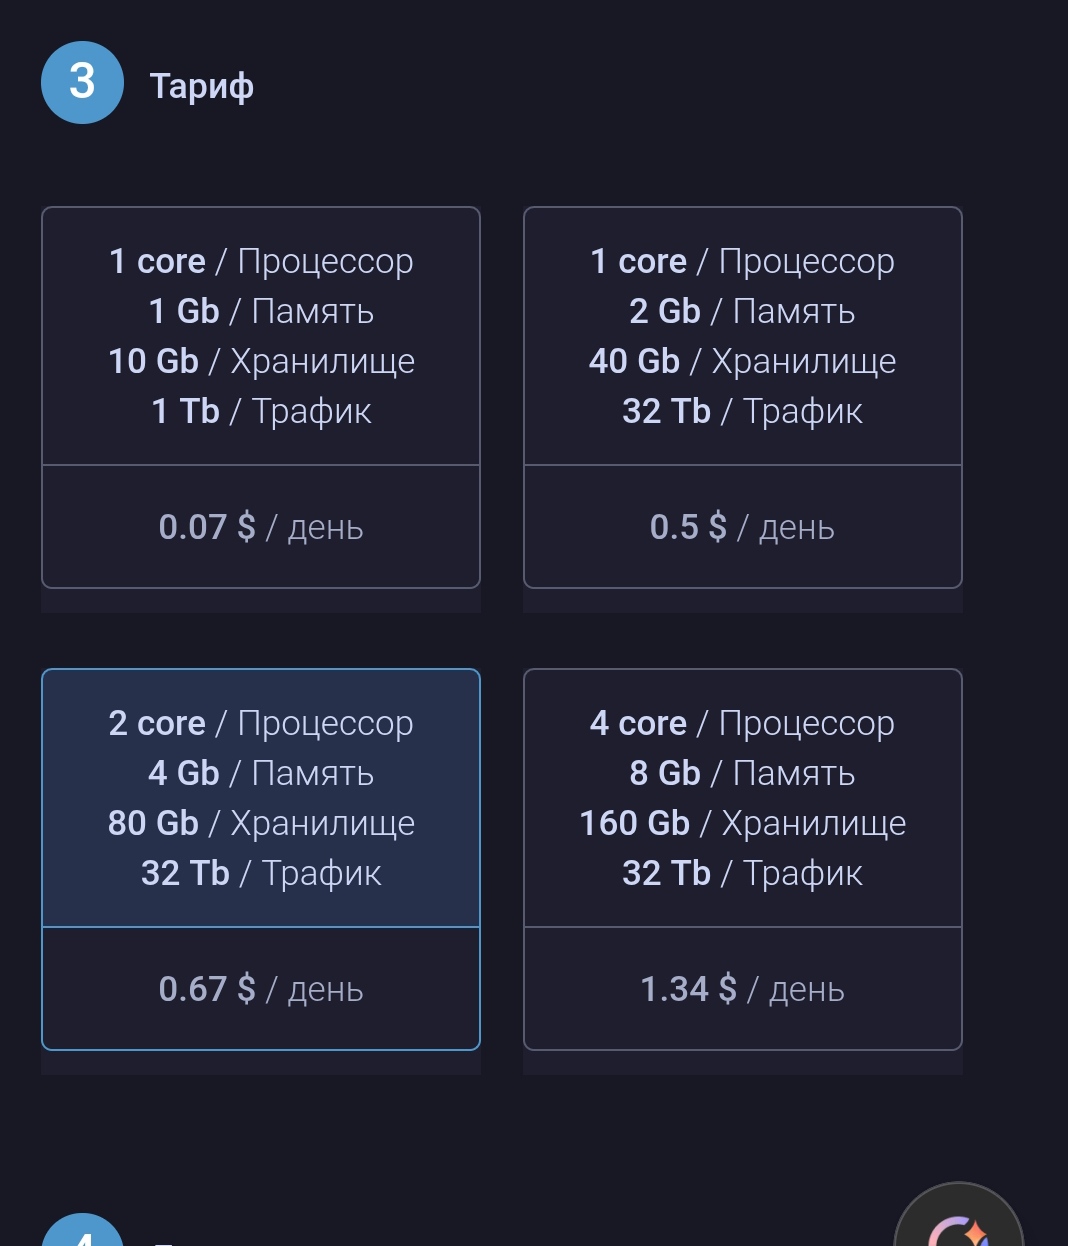Select the highlighted 2 core / 4 Gb tariff
The image size is (1068, 1246).
coord(261,859)
